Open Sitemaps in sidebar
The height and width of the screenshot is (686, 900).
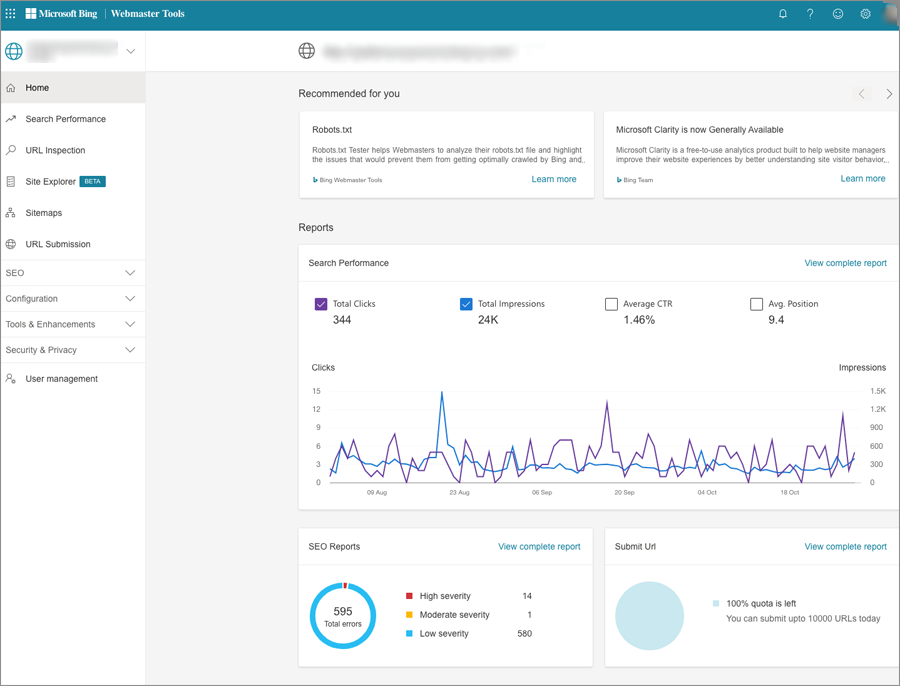(72, 212)
